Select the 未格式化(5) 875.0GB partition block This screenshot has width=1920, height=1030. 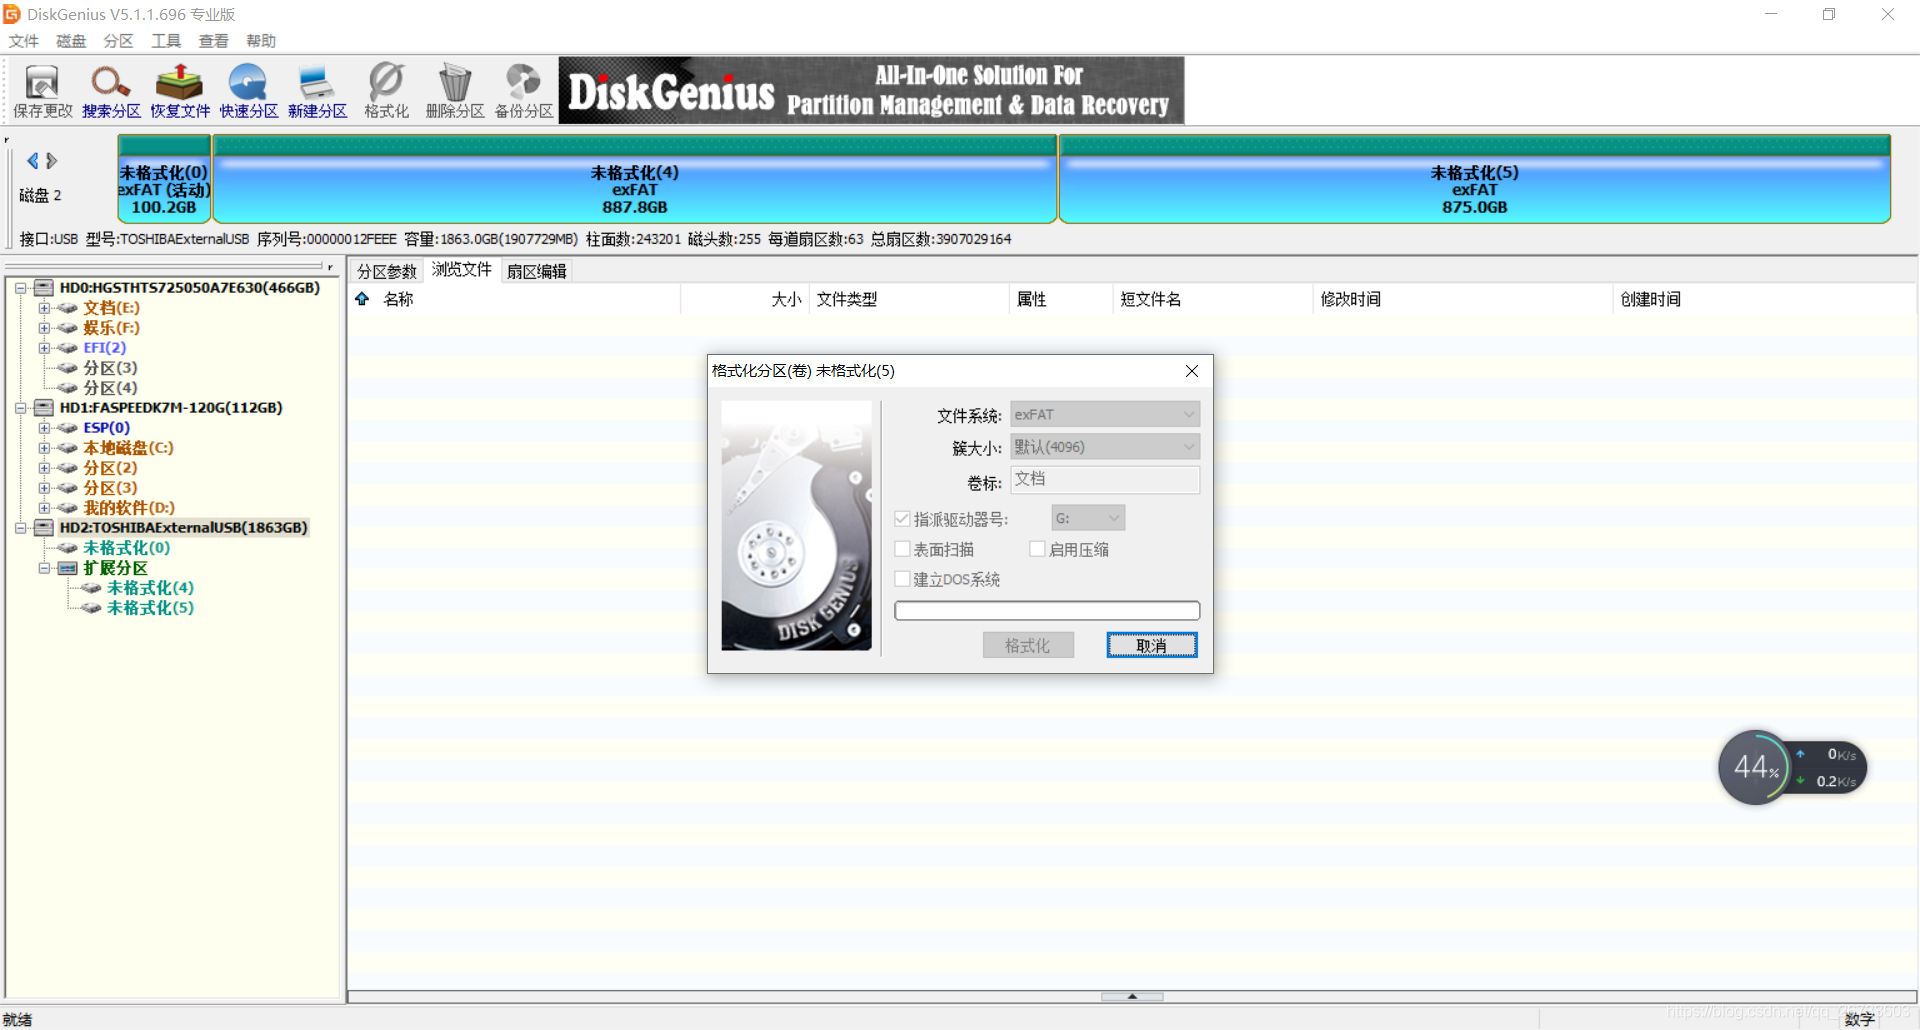(x=1475, y=180)
